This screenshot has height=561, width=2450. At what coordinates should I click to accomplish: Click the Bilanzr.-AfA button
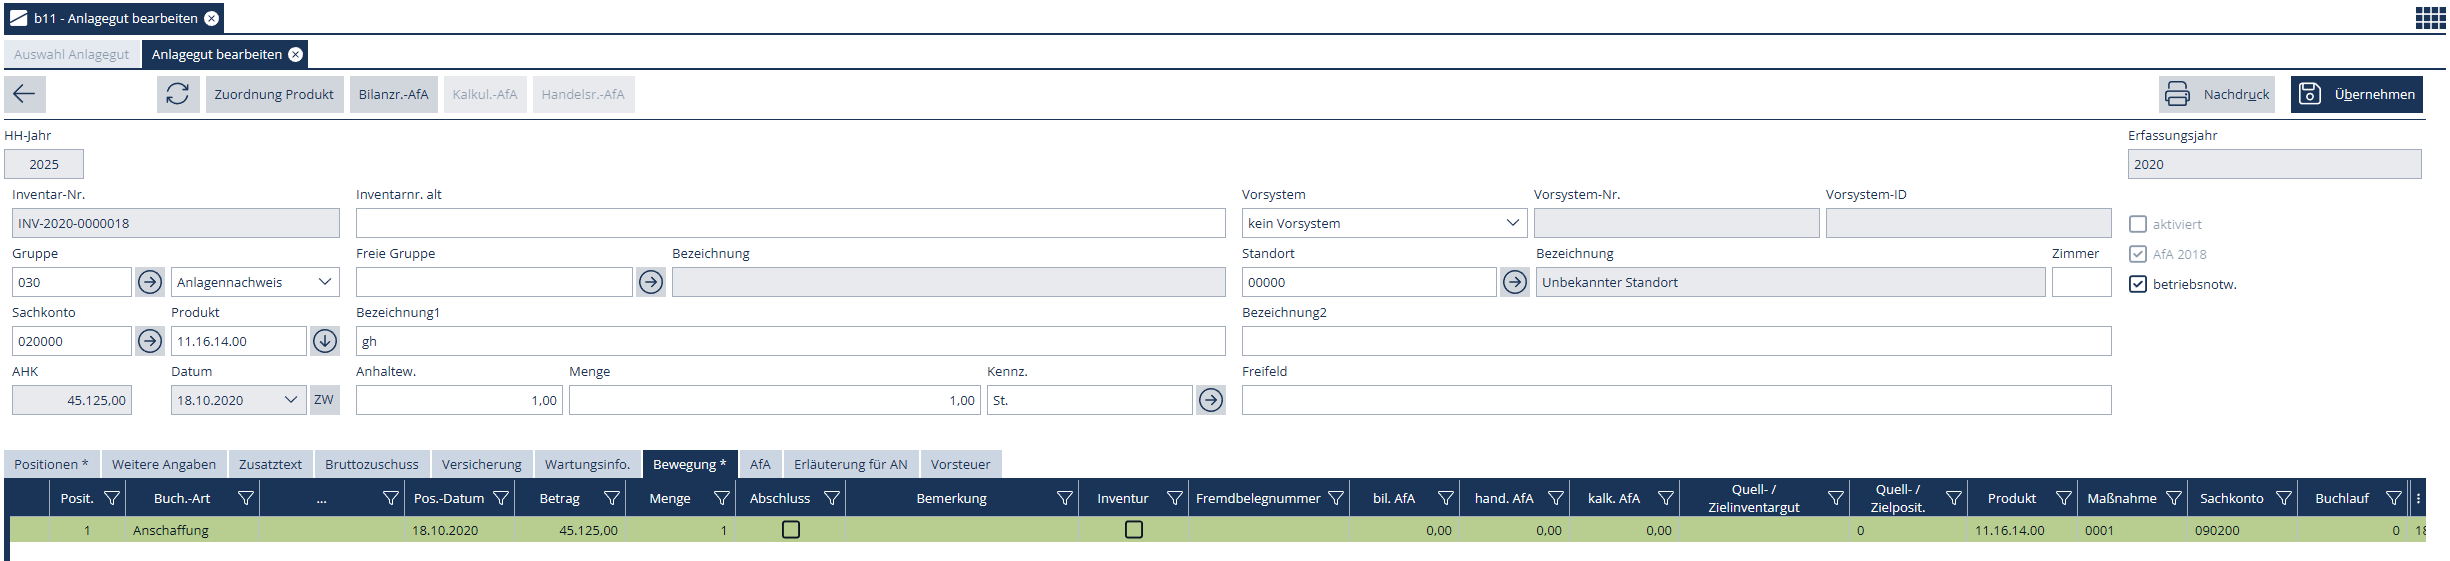tap(393, 94)
